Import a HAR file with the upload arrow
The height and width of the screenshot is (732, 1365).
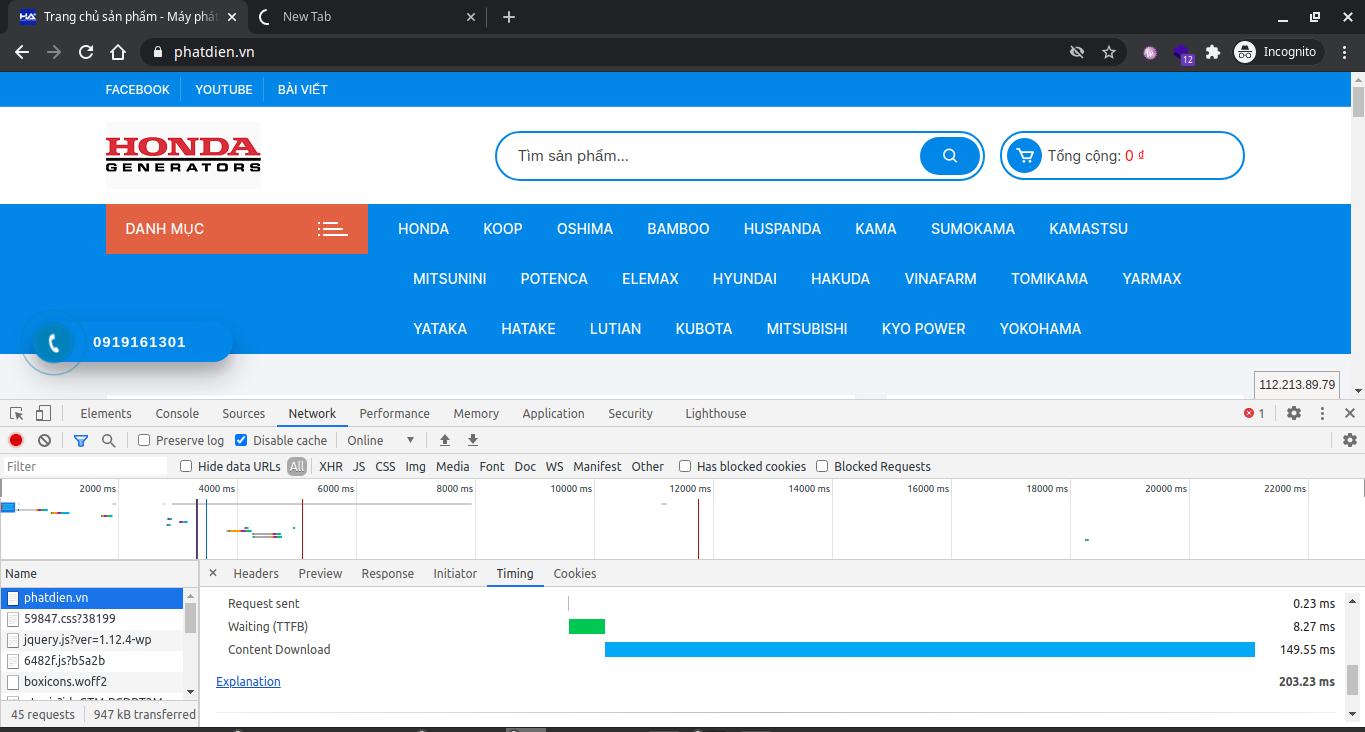[x=445, y=440]
